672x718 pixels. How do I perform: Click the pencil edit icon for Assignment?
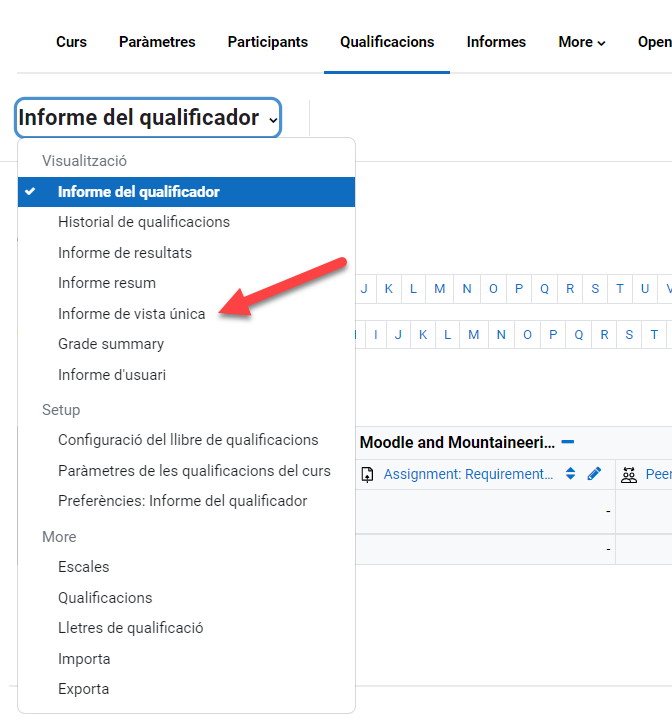pyautogui.click(x=594, y=474)
